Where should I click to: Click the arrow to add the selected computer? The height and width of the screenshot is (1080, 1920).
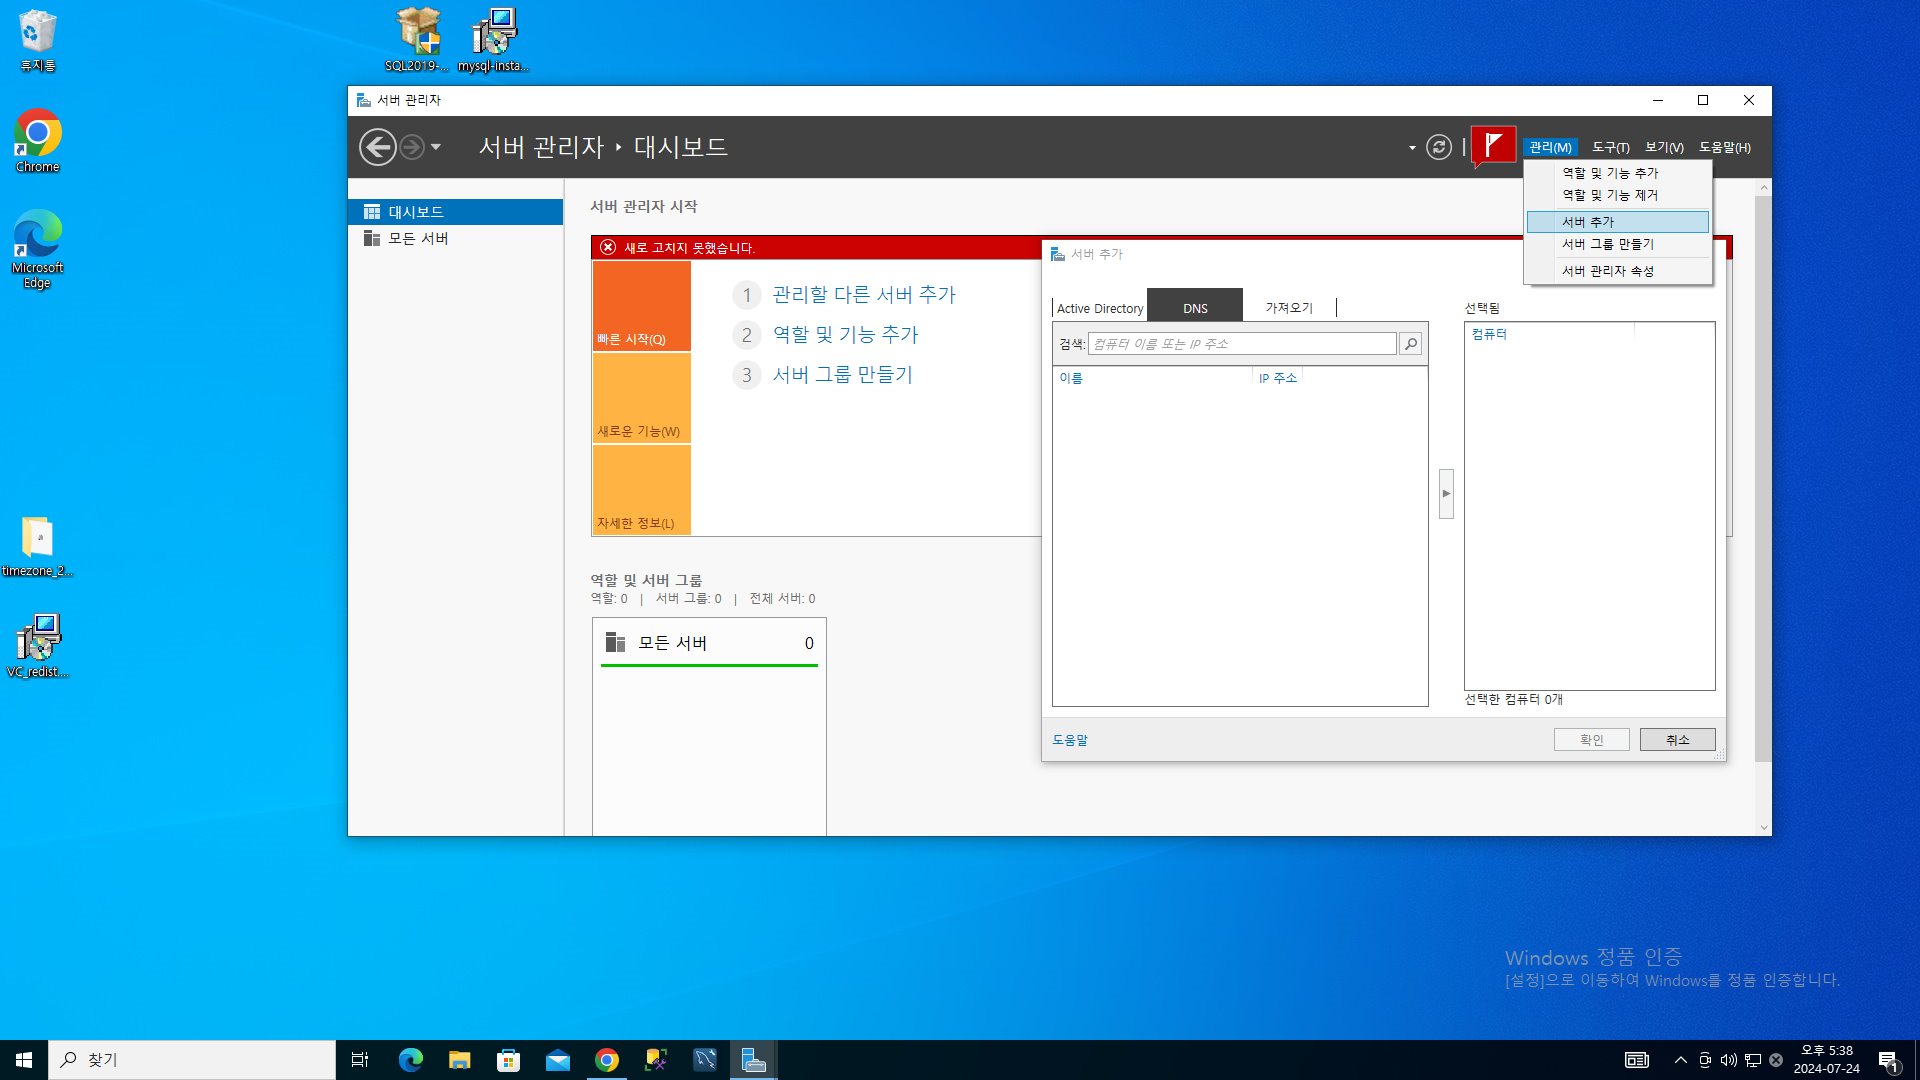pos(1446,494)
